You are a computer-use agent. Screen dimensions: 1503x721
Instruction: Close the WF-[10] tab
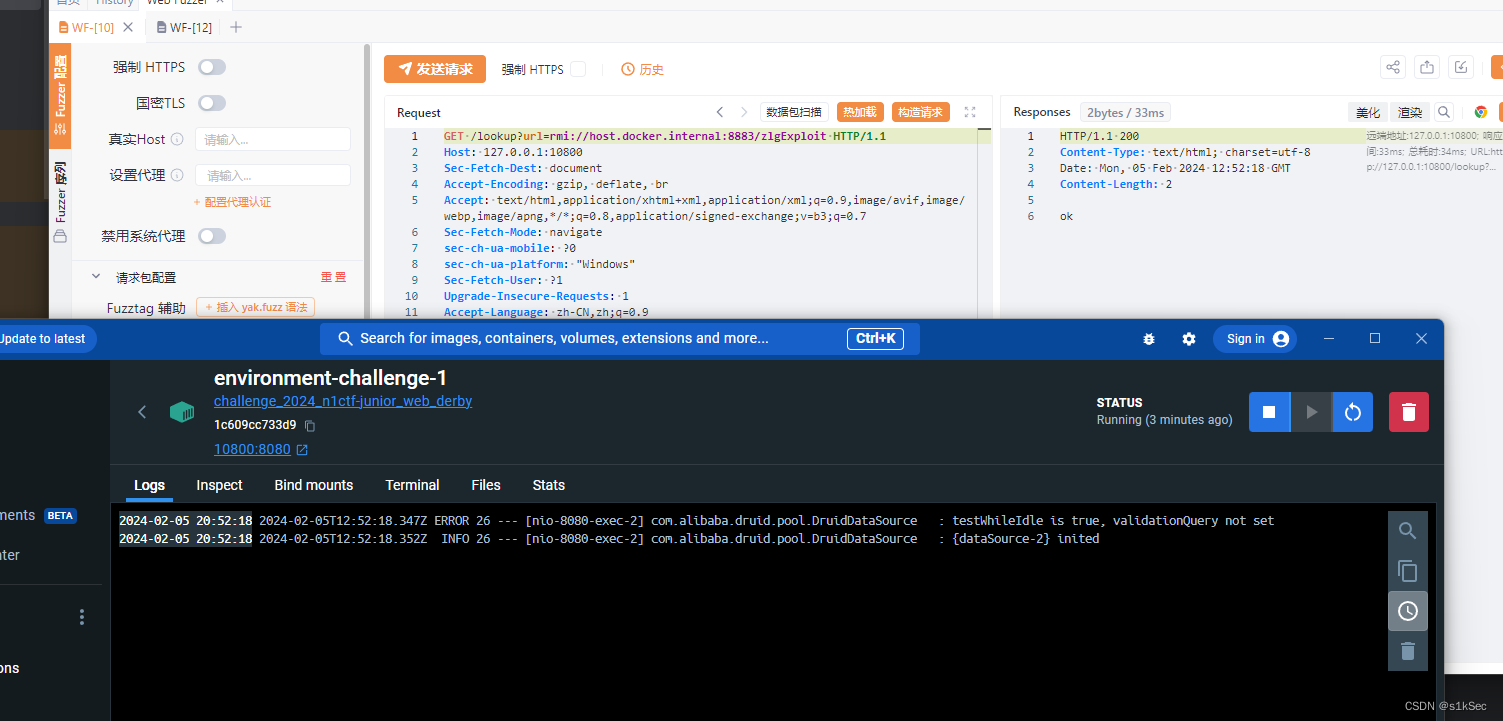click(x=128, y=27)
